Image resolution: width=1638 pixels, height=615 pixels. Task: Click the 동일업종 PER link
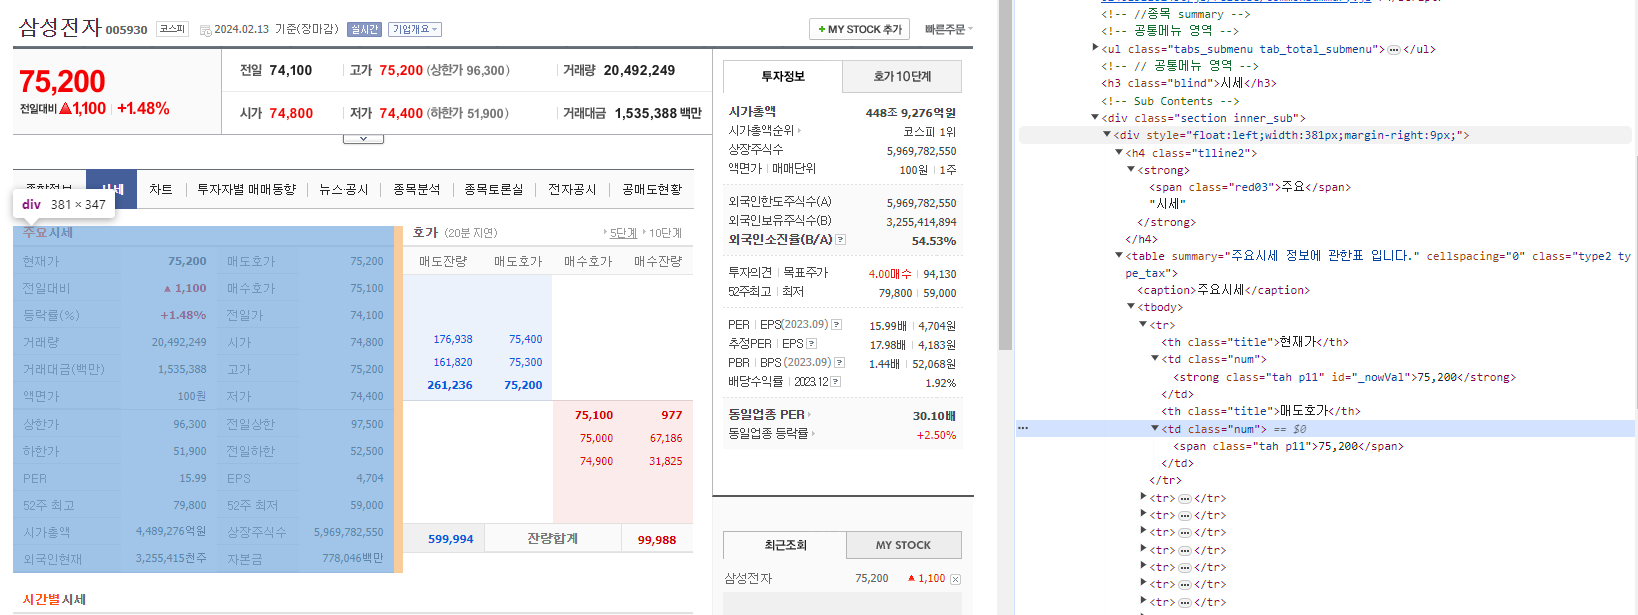[769, 415]
